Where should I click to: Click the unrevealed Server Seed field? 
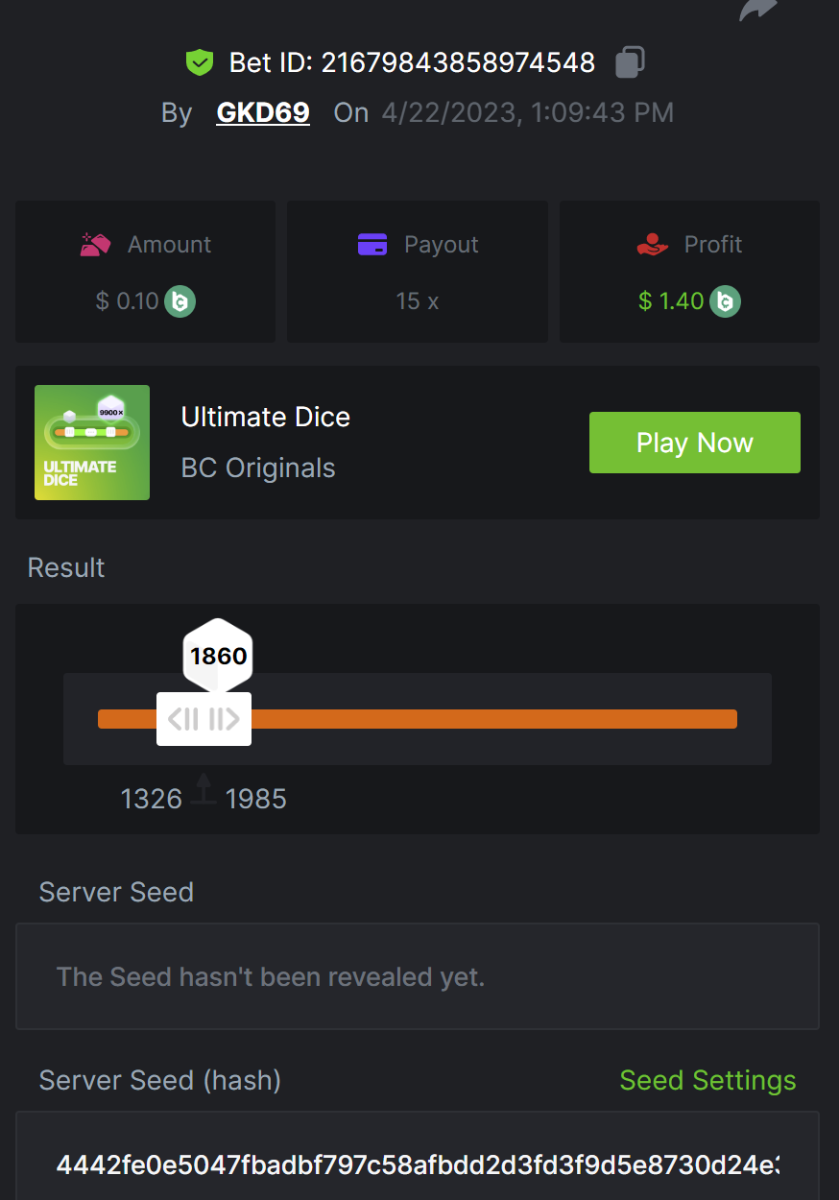pyautogui.click(x=417, y=976)
